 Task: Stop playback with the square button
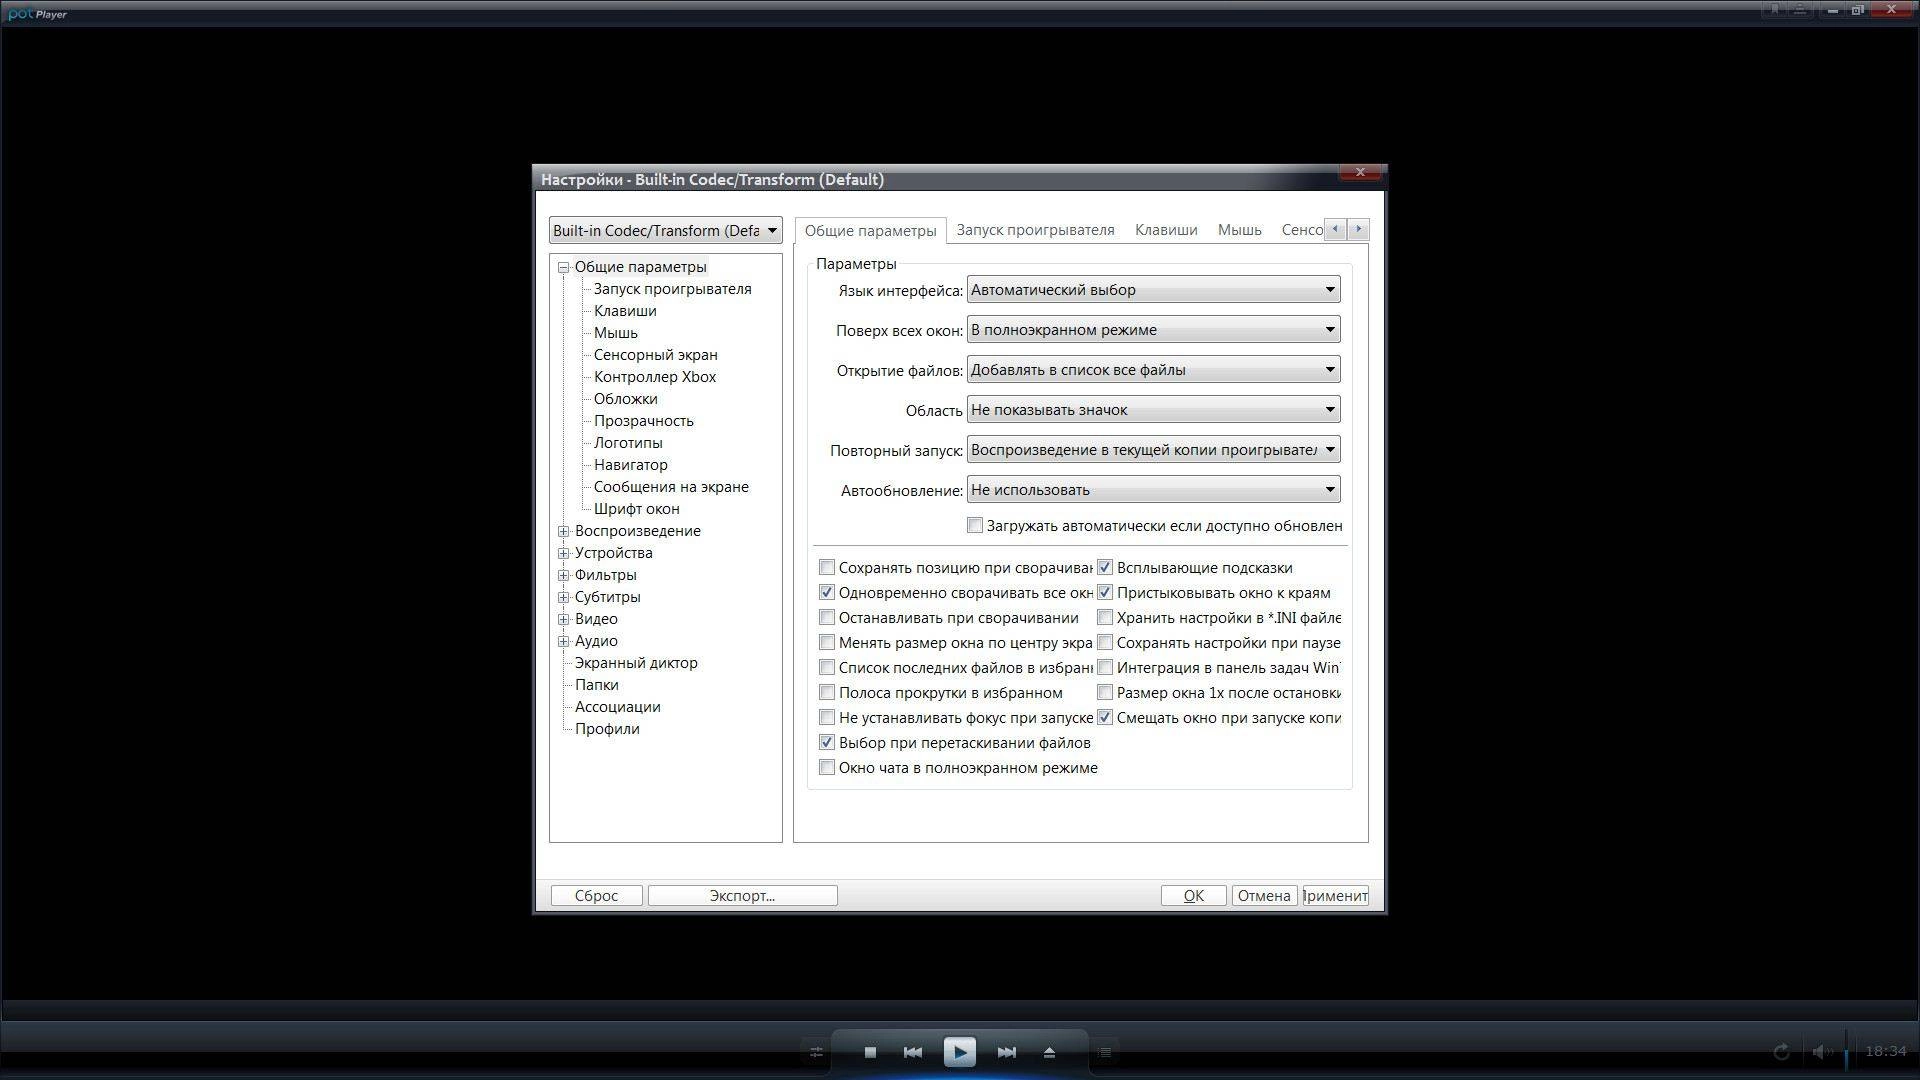(870, 1052)
